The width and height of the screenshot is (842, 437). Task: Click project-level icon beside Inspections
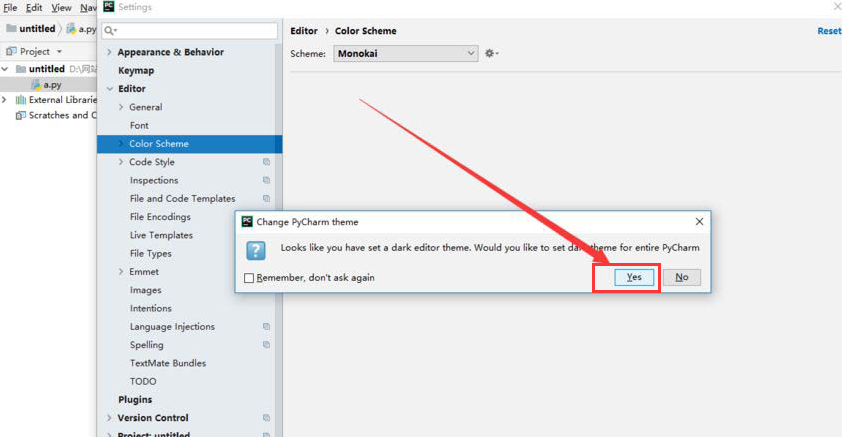266,180
